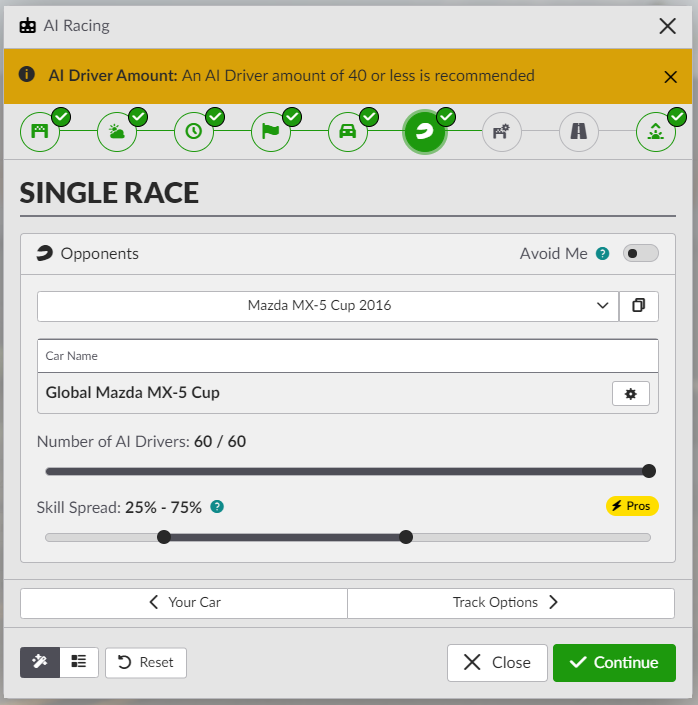Select the active Opponents step icon
The image size is (698, 705).
point(425,132)
